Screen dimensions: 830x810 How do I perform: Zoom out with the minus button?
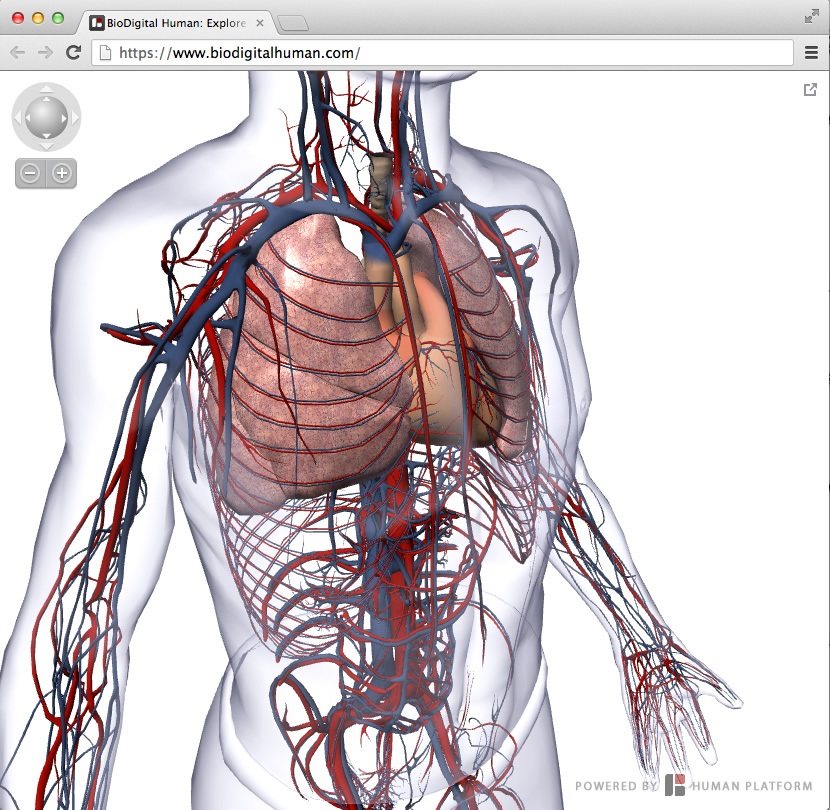31,173
